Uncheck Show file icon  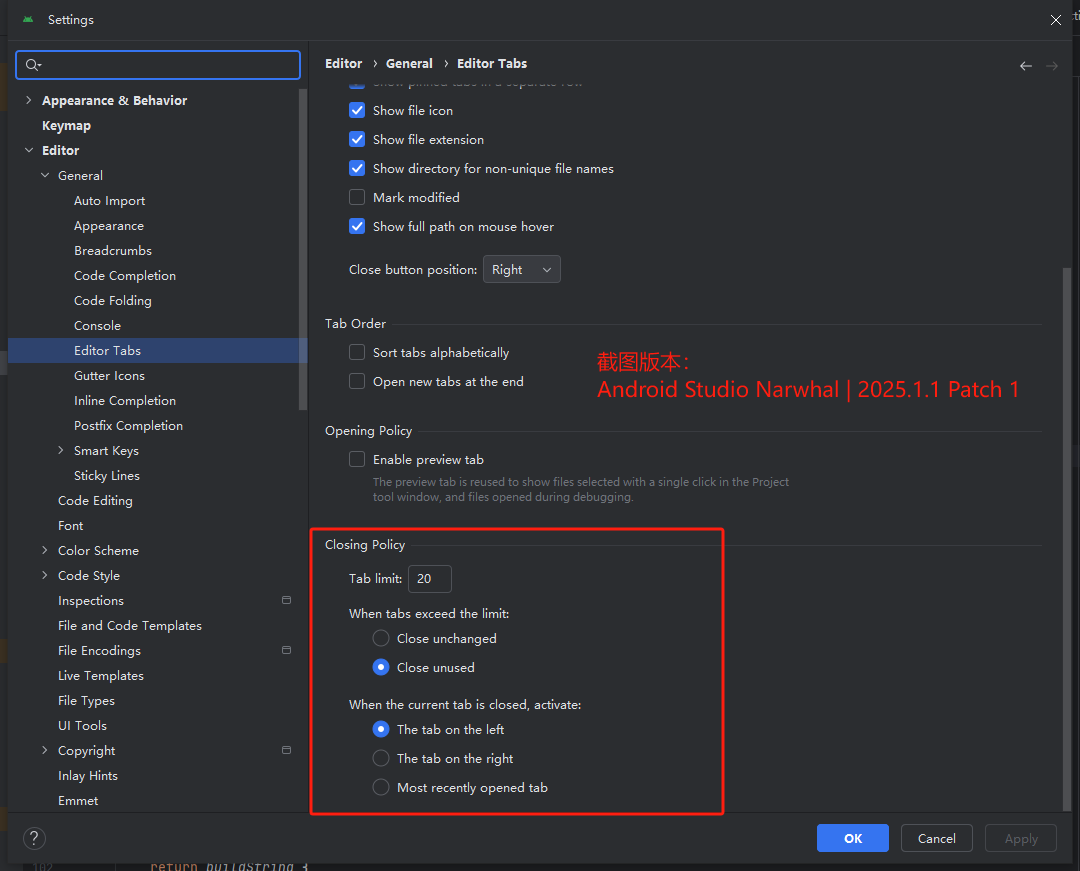[x=357, y=110]
